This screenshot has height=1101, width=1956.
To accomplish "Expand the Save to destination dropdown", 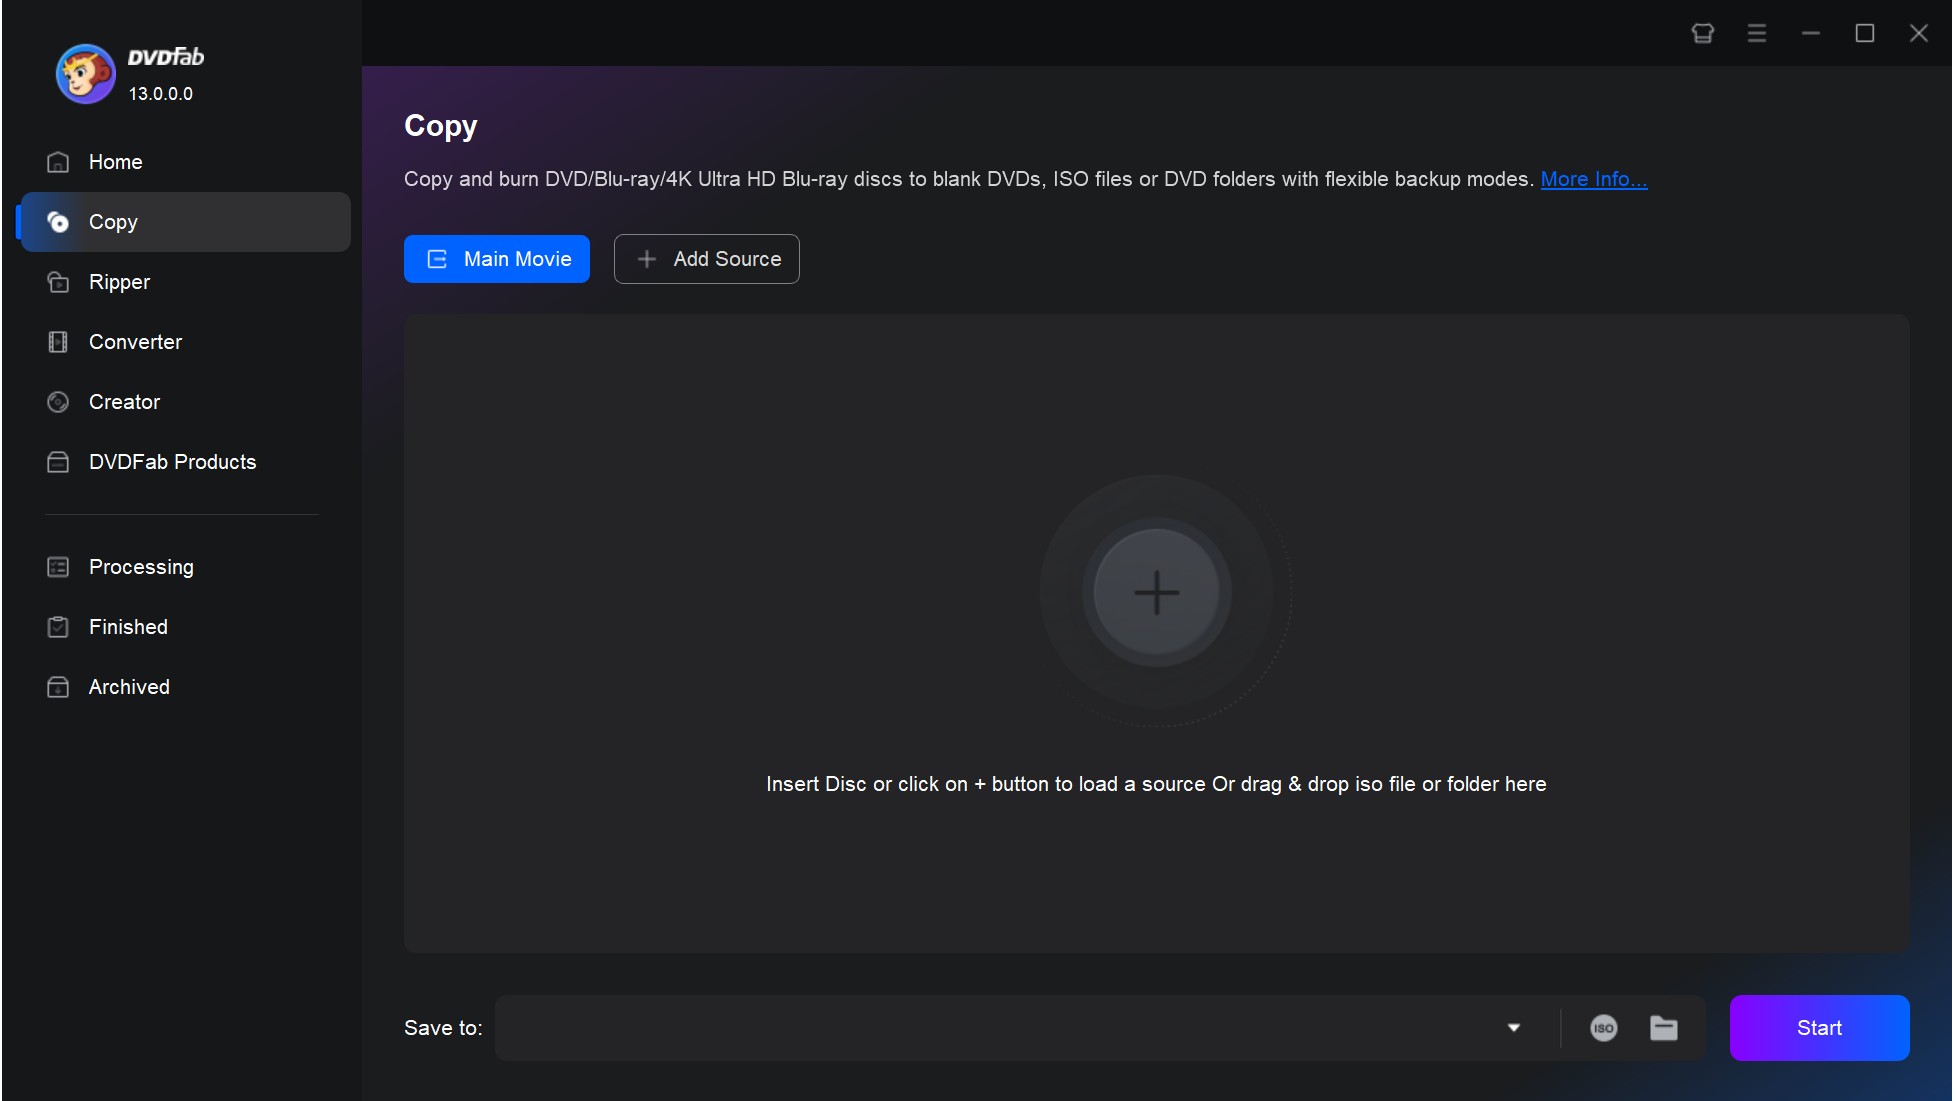I will 1514,1027.
